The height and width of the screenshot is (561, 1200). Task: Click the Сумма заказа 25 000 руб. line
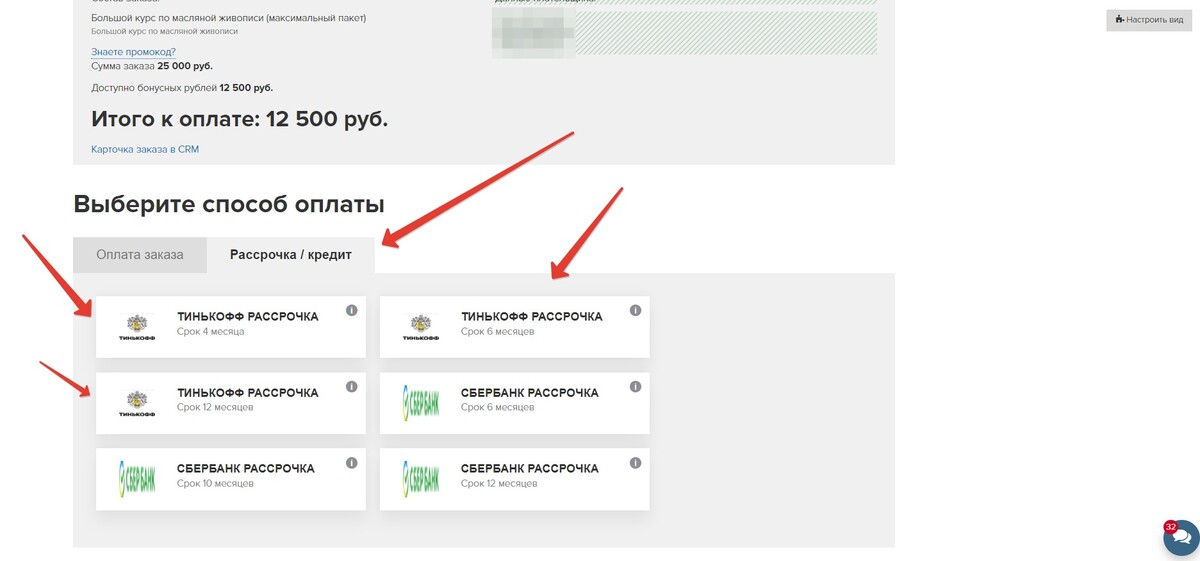pyautogui.click(x=152, y=66)
